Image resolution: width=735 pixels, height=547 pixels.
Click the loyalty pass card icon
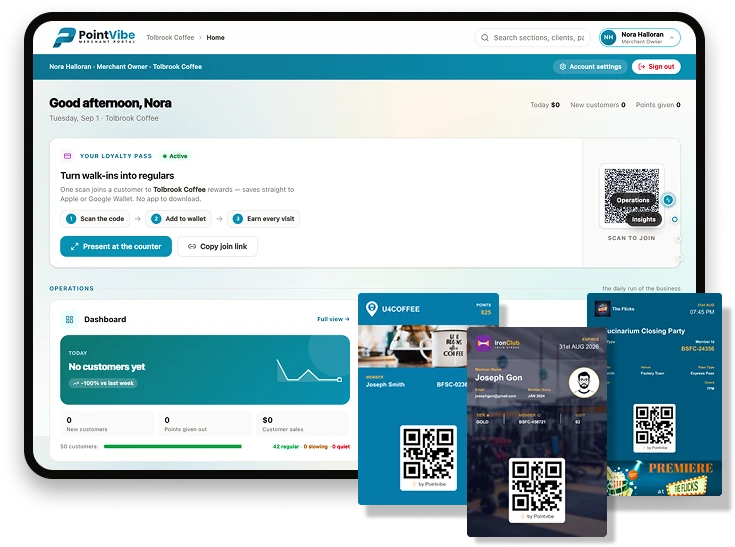(x=68, y=156)
